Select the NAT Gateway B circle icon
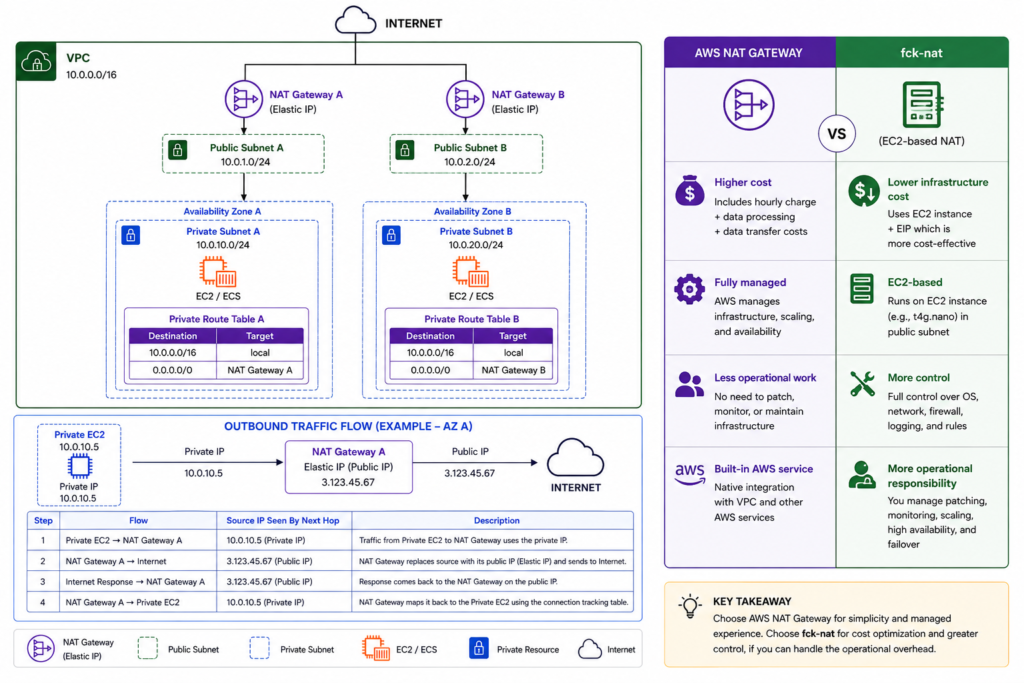The height and width of the screenshot is (683, 1024). (x=465, y=99)
